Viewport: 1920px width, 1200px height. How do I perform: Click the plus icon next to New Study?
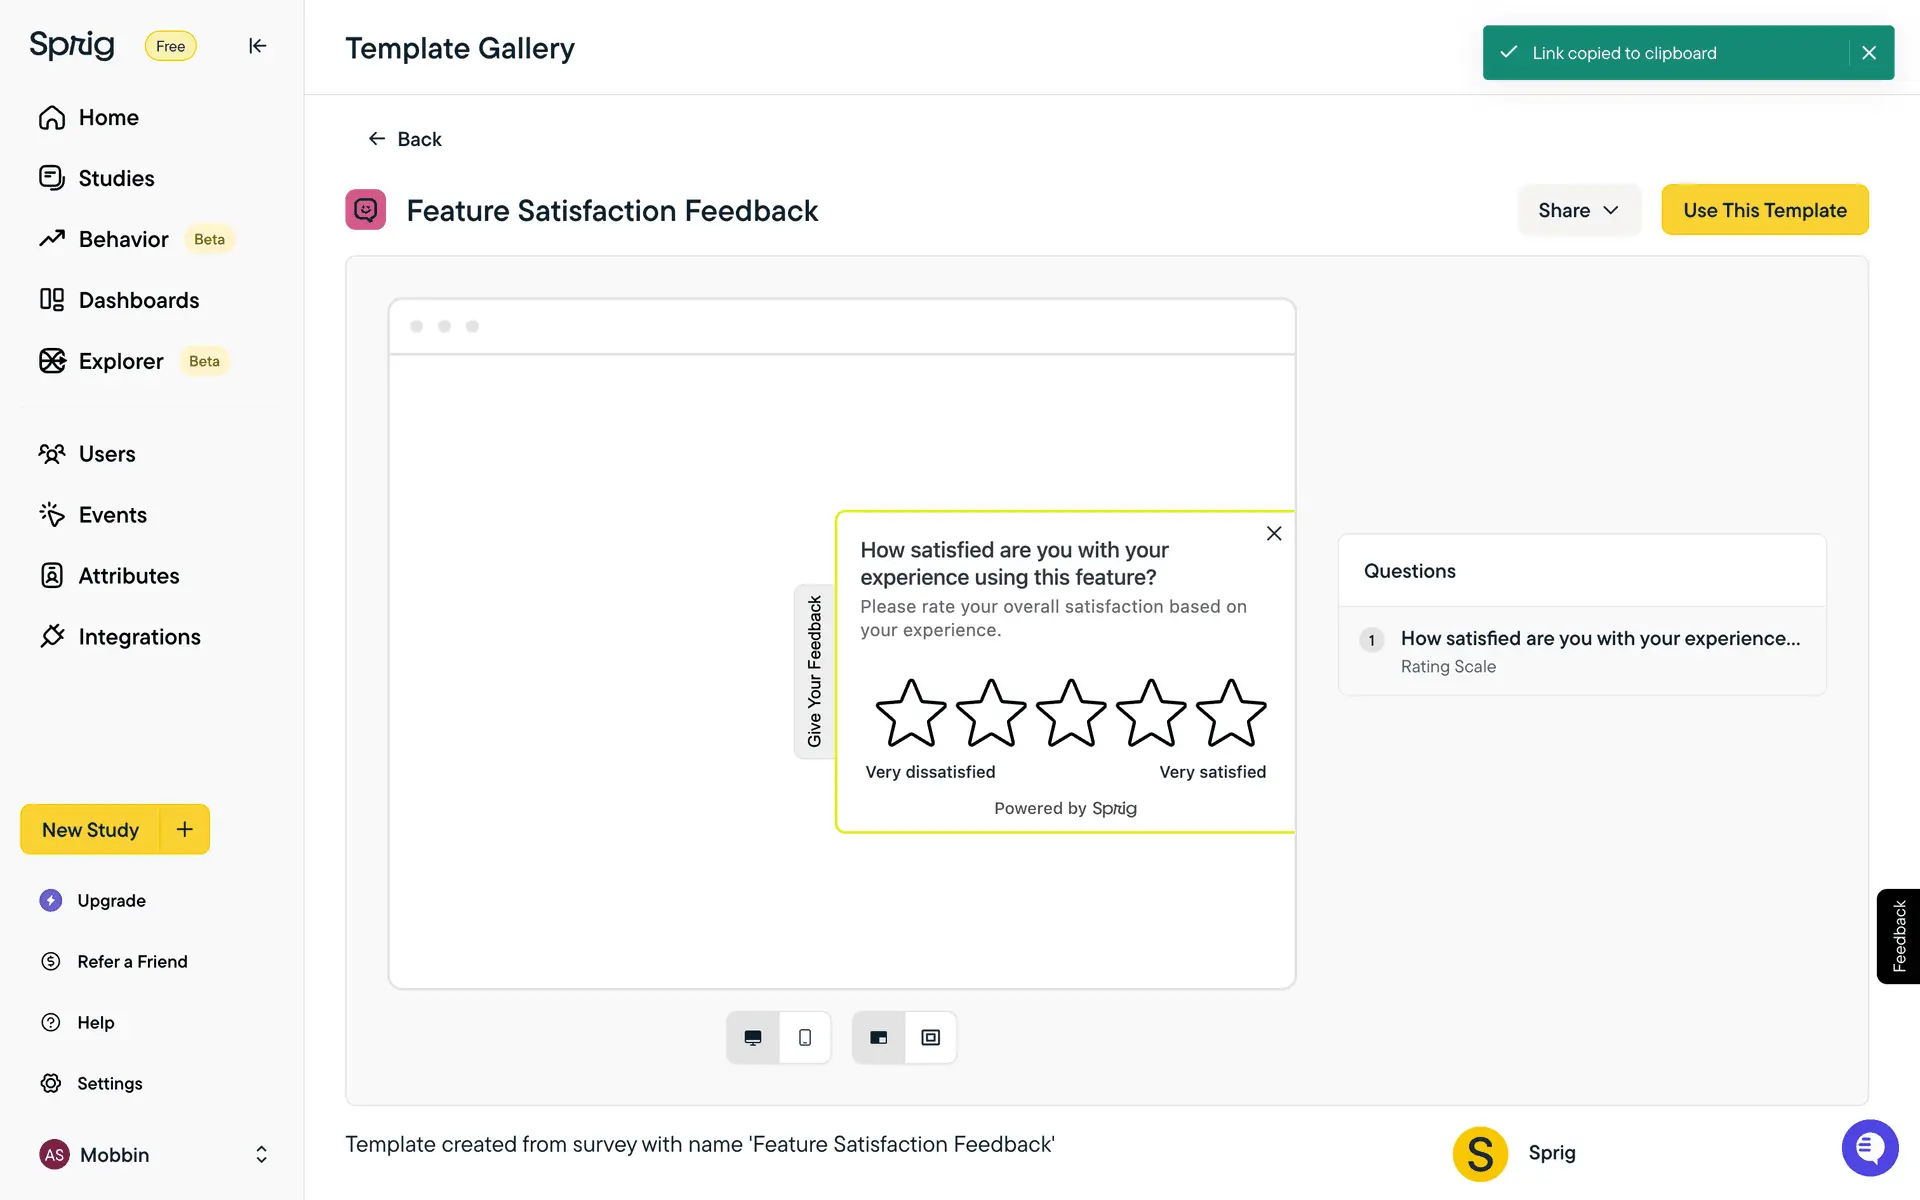185,829
